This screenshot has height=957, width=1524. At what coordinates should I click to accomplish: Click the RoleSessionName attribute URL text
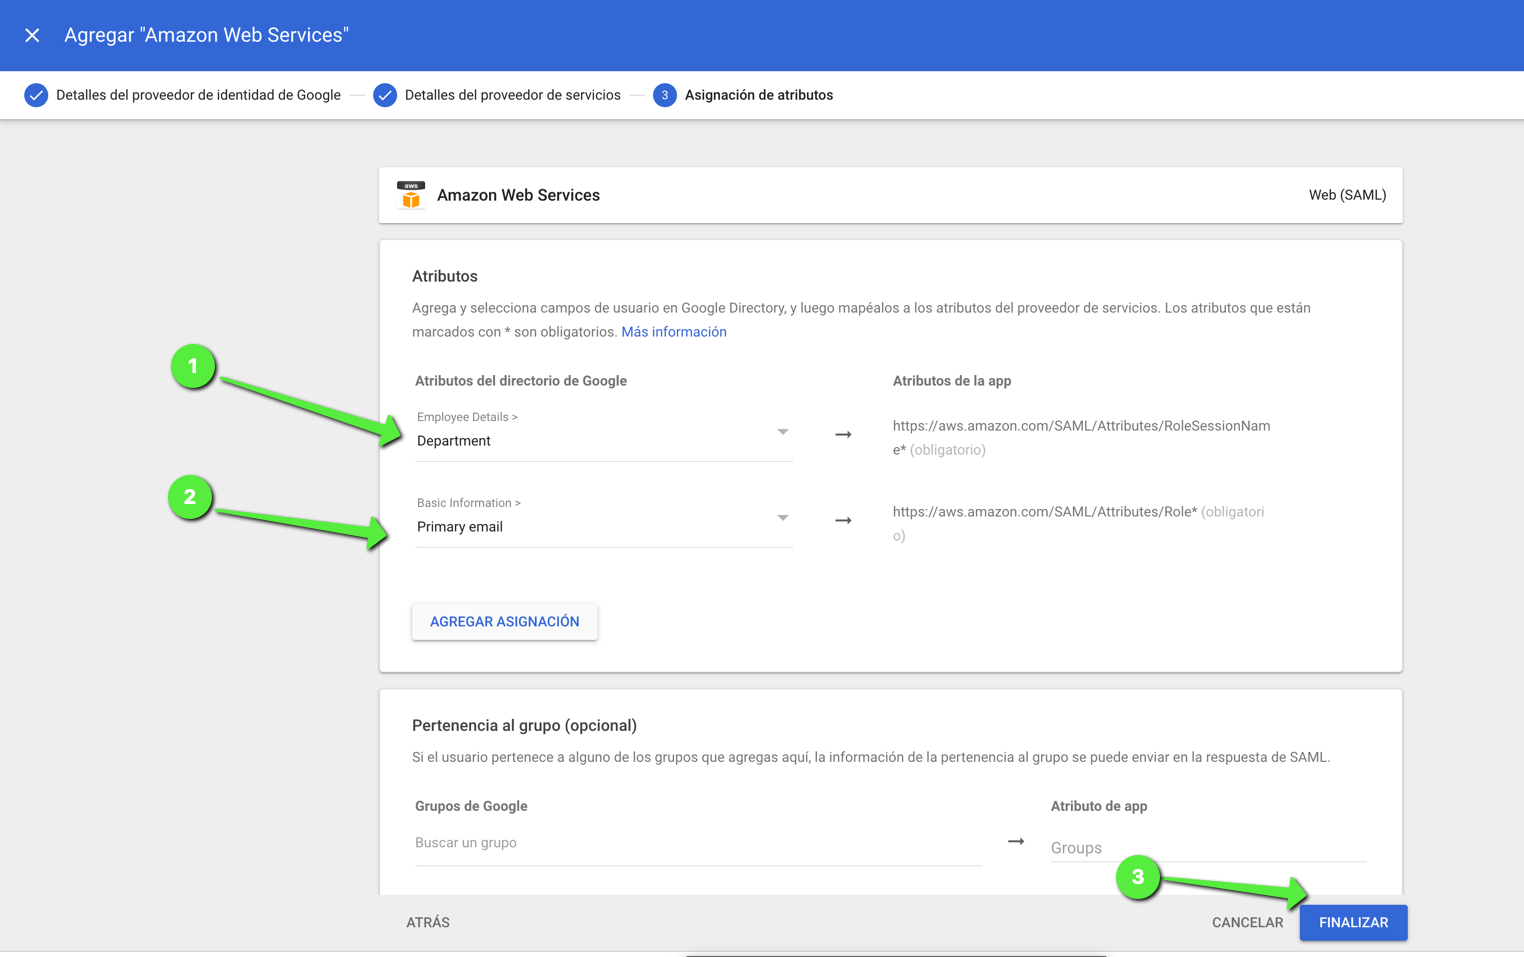pos(1081,438)
